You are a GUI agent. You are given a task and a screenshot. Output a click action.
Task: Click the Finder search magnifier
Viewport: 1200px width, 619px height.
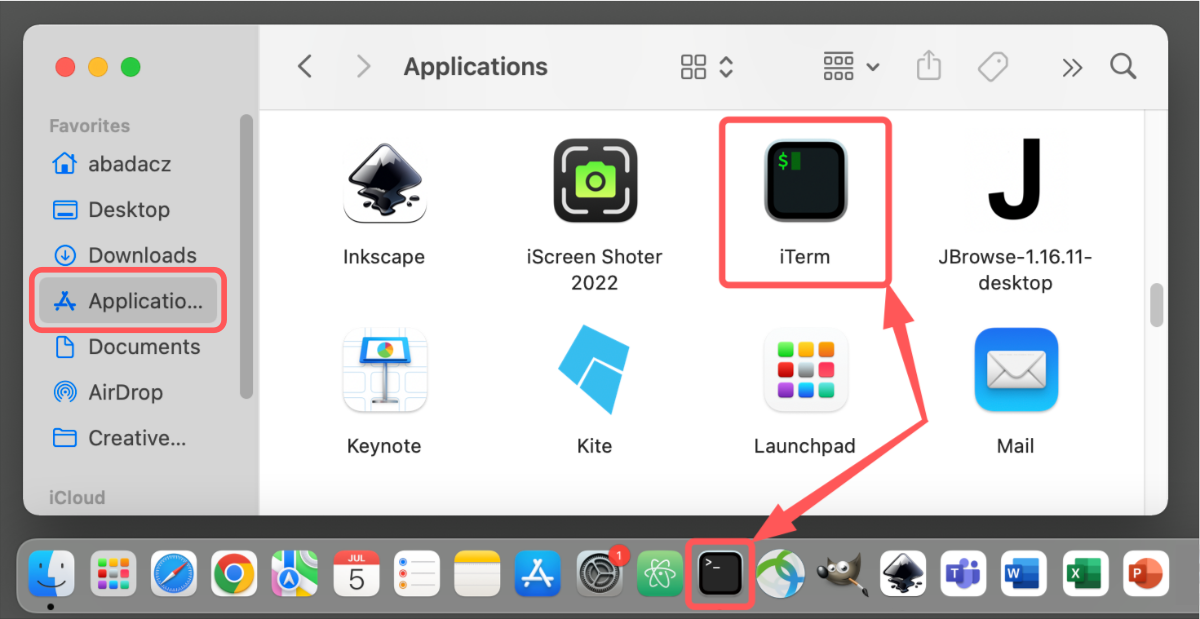click(1123, 67)
